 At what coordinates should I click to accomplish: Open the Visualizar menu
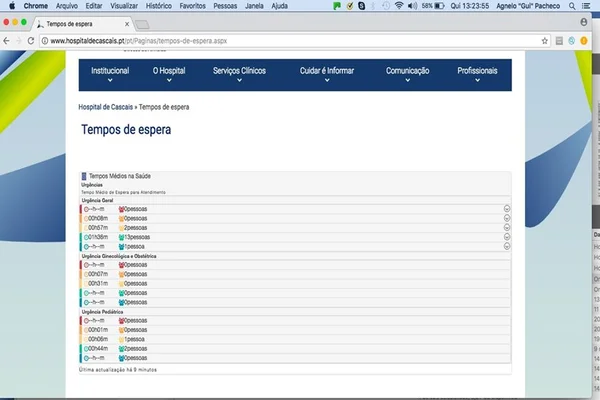click(x=124, y=6)
